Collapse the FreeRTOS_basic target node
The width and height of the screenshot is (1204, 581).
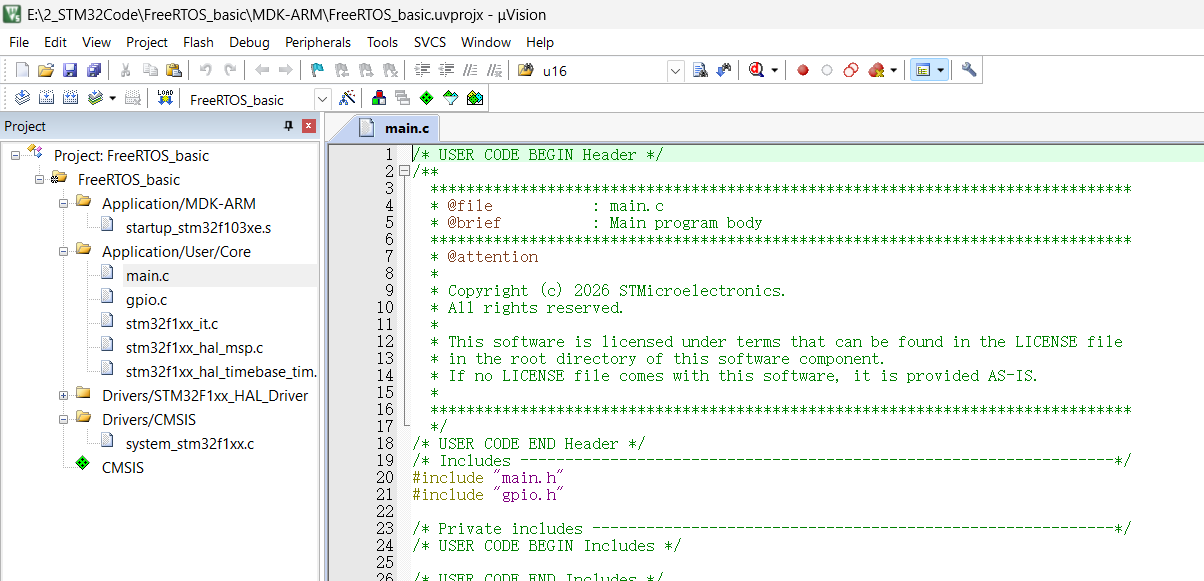[40, 180]
